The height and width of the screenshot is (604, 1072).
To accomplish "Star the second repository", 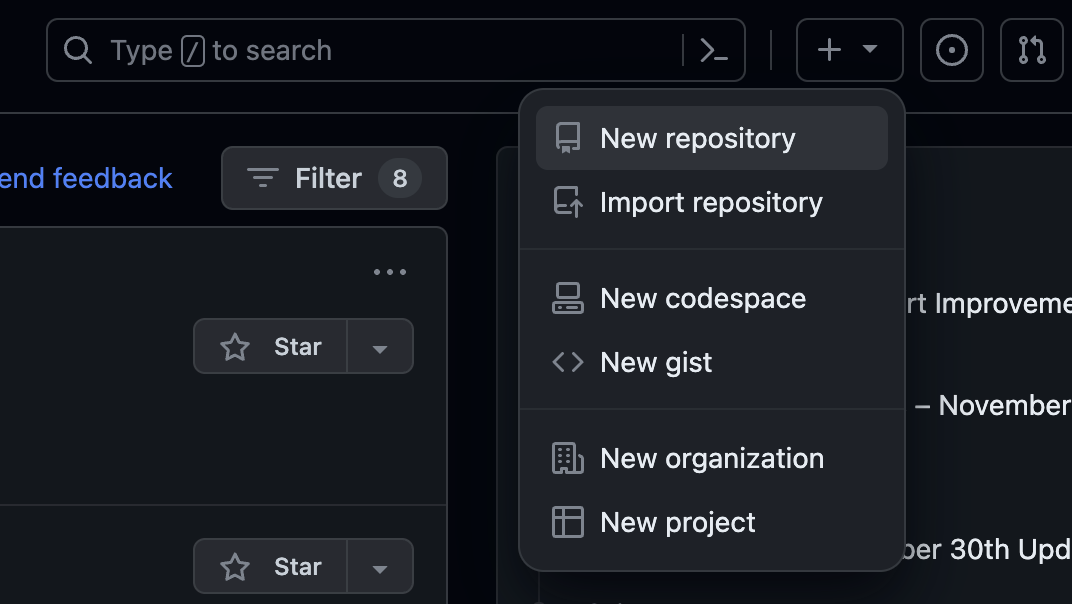I will click(x=270, y=566).
